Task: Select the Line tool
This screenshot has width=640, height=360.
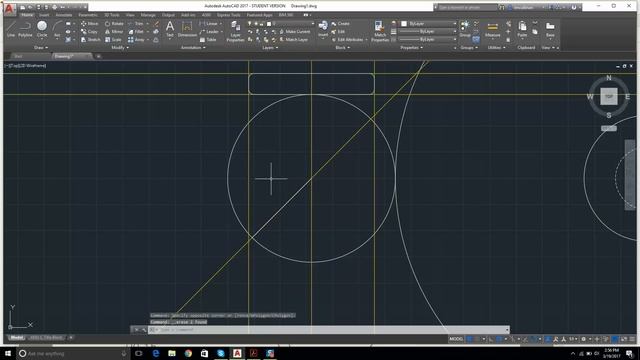Action: [x=11, y=29]
